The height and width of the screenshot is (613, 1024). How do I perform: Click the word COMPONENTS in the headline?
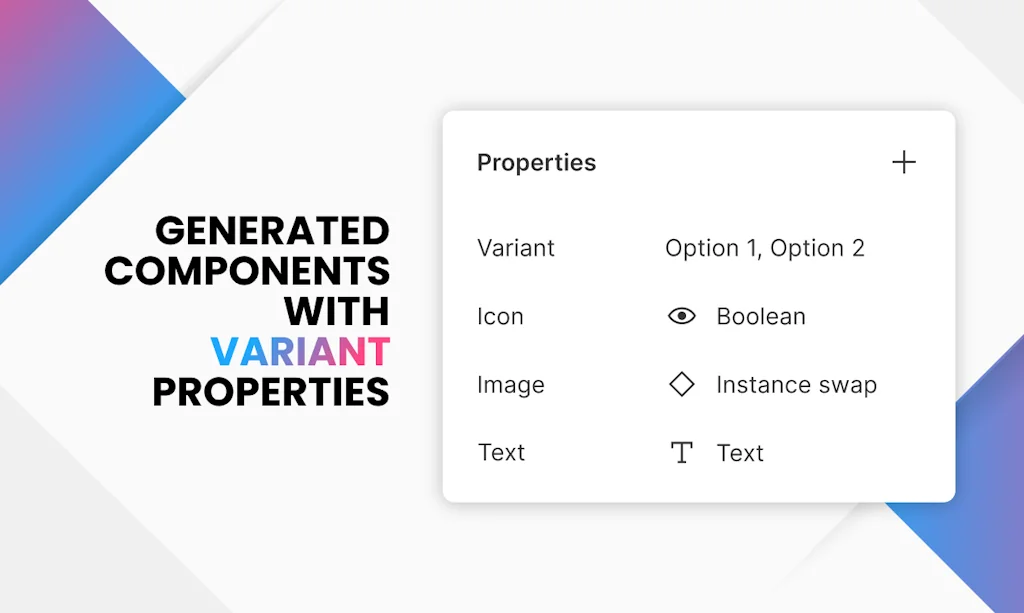pos(247,271)
